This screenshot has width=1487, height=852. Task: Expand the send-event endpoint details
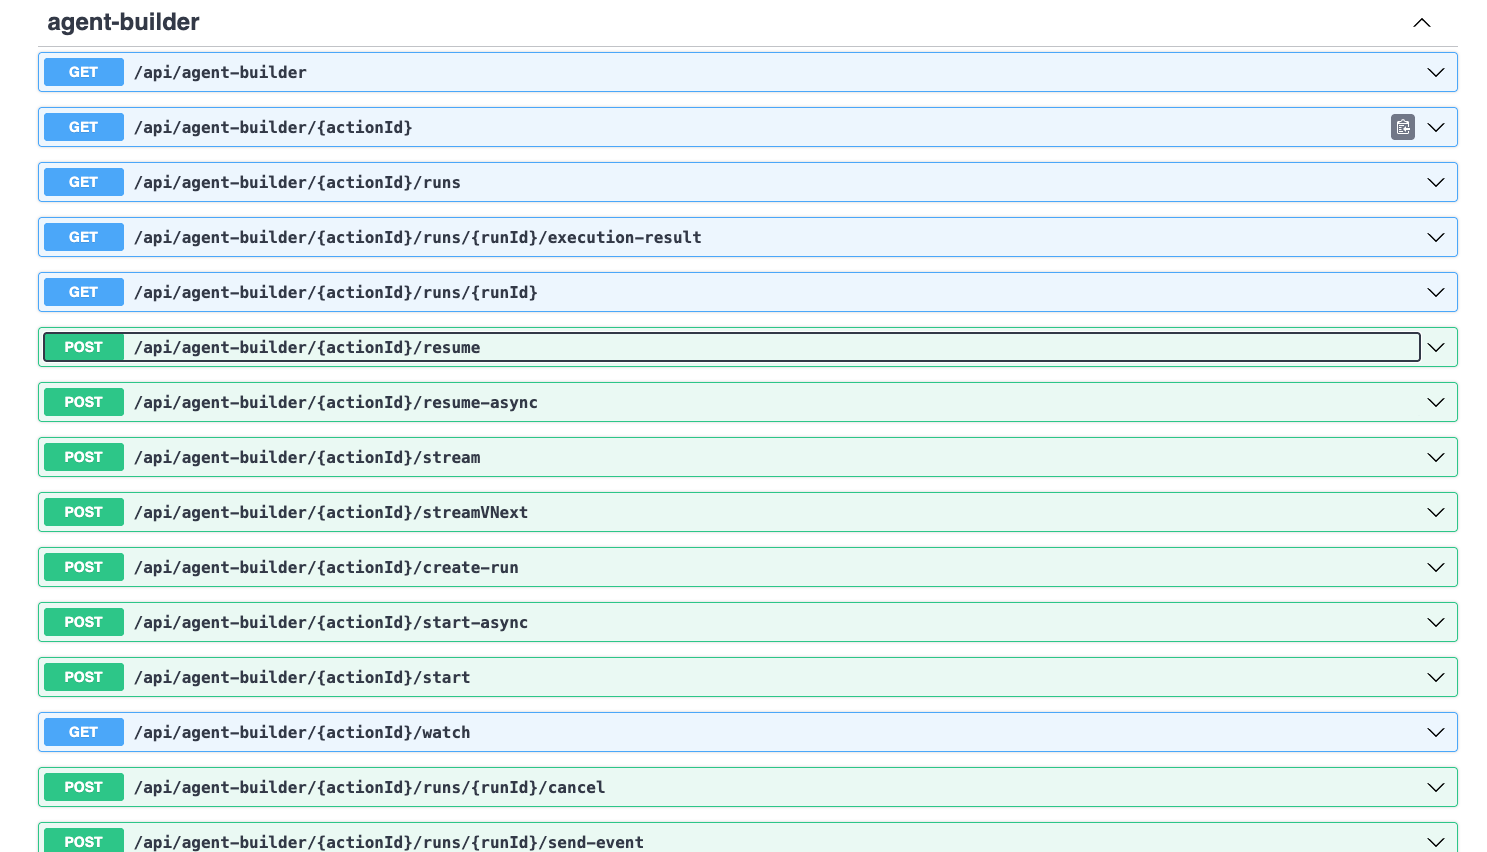(1436, 841)
